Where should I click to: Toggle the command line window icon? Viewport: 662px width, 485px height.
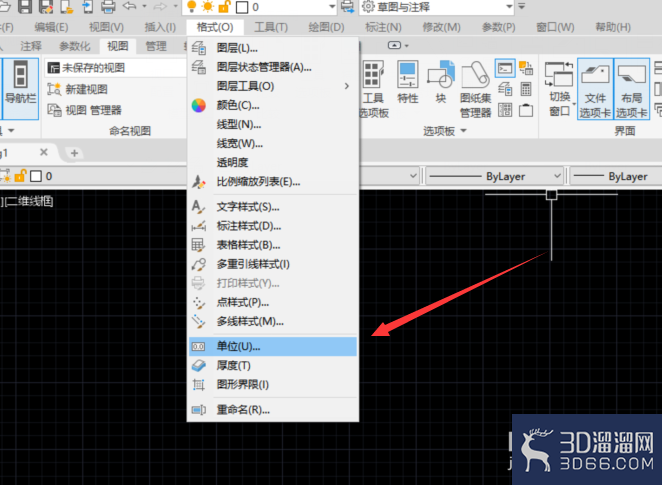point(505,68)
